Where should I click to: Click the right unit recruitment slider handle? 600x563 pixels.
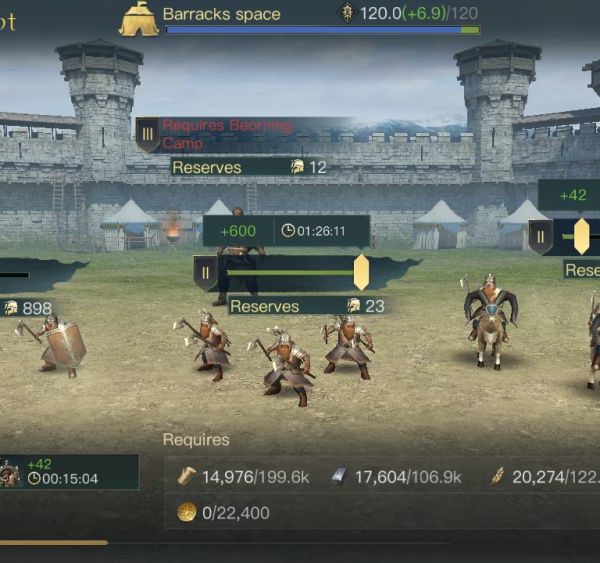[581, 237]
